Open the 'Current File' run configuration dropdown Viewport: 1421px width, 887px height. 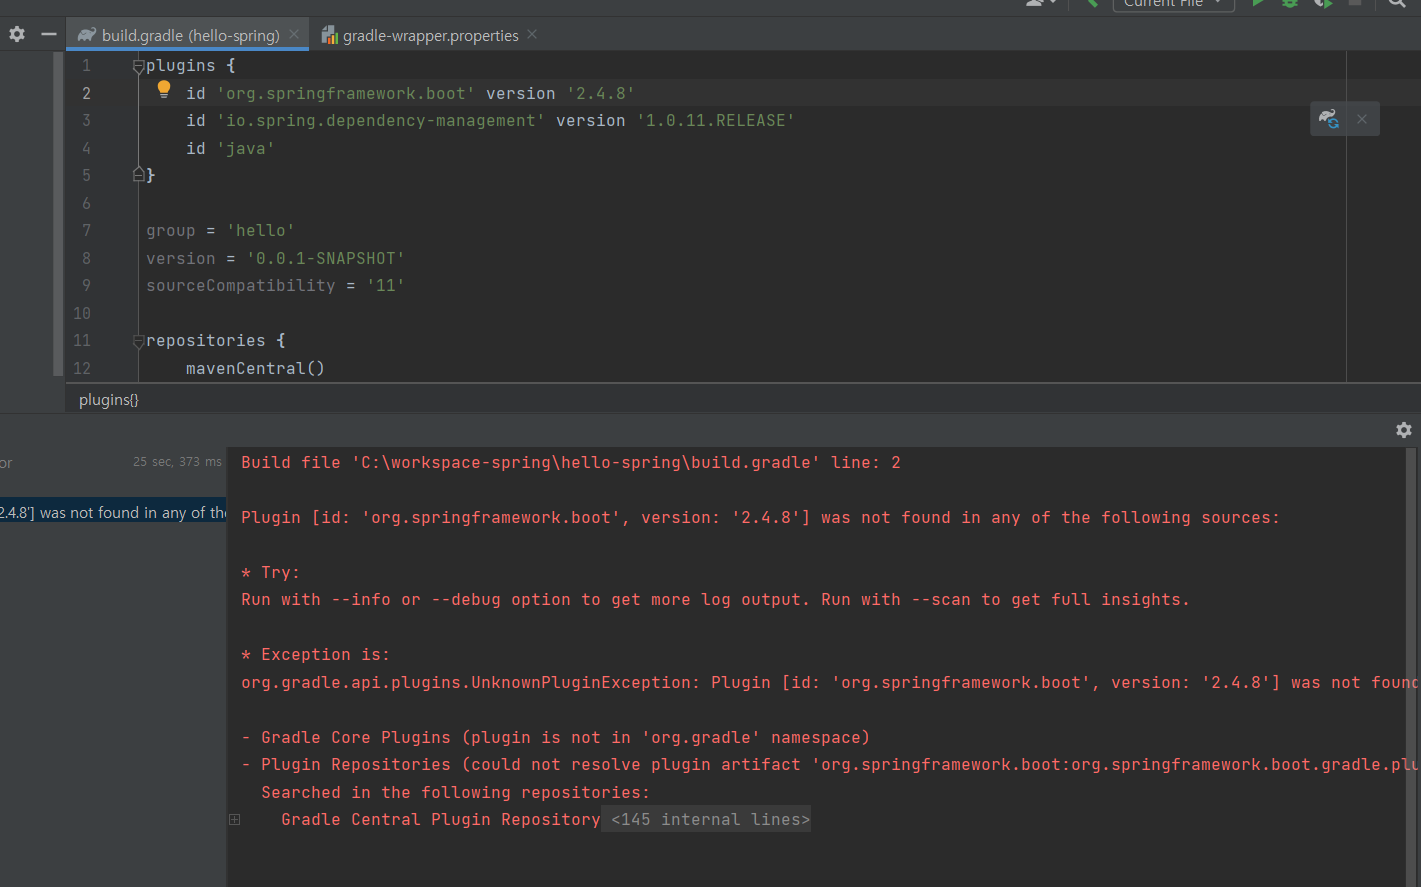1173,3
